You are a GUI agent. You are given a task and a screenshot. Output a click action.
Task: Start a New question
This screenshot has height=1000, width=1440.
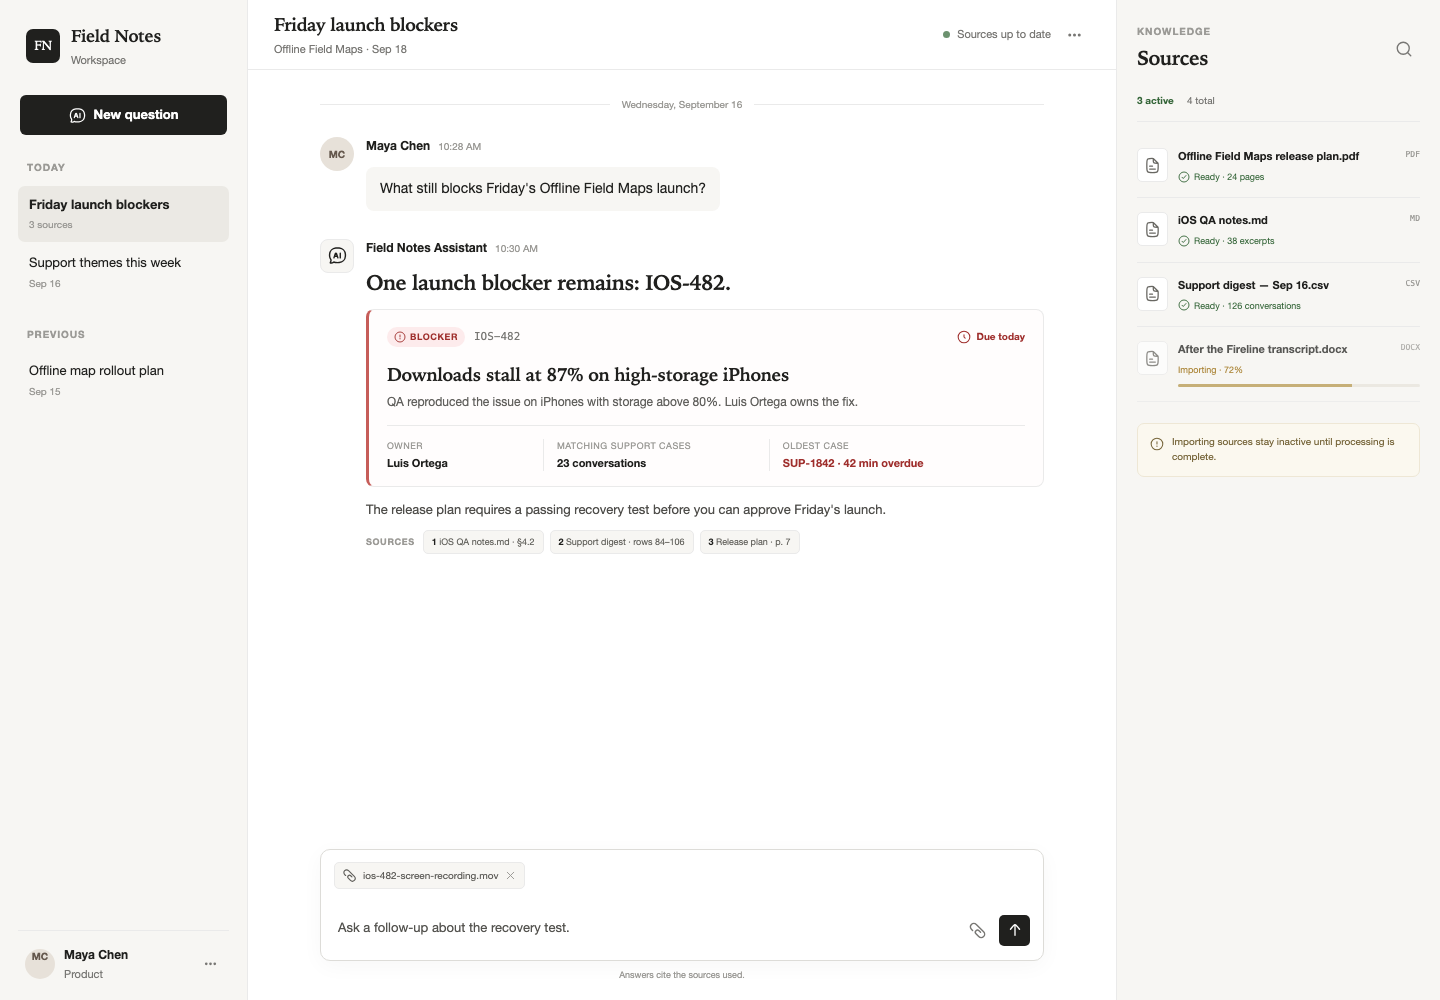tap(123, 115)
